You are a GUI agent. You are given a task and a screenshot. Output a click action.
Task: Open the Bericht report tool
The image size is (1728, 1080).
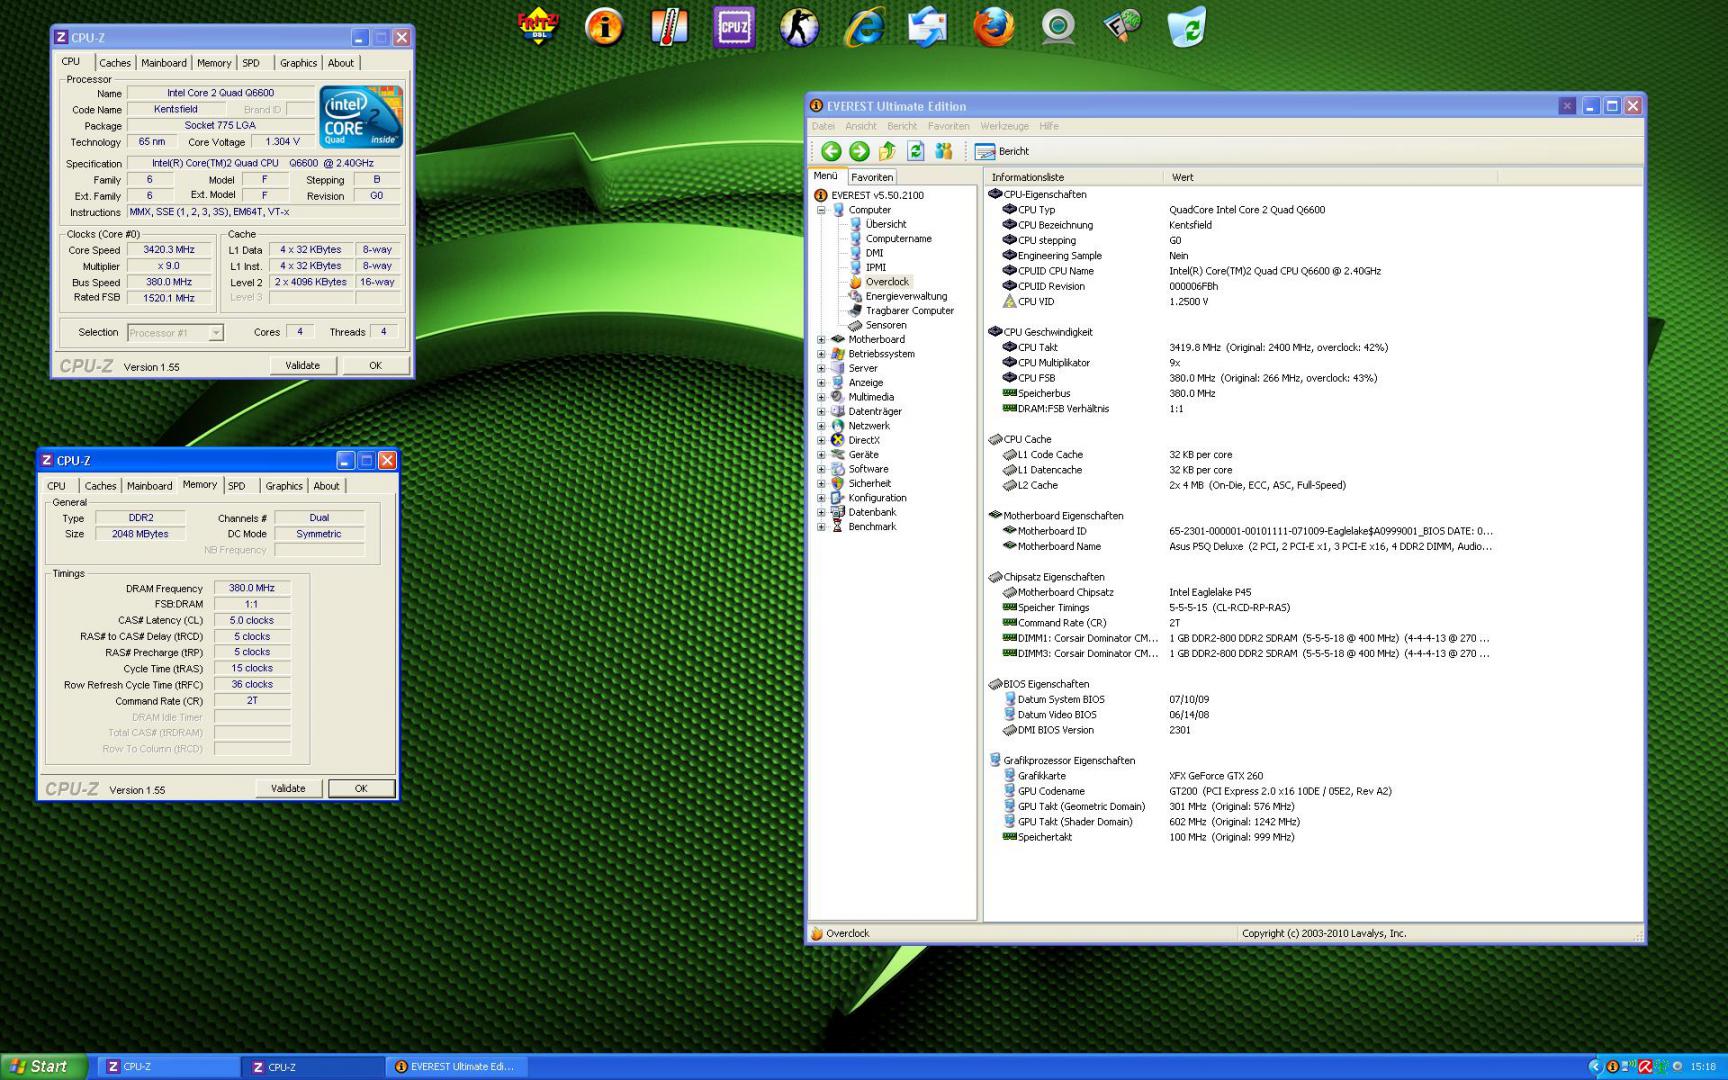coord(1002,151)
